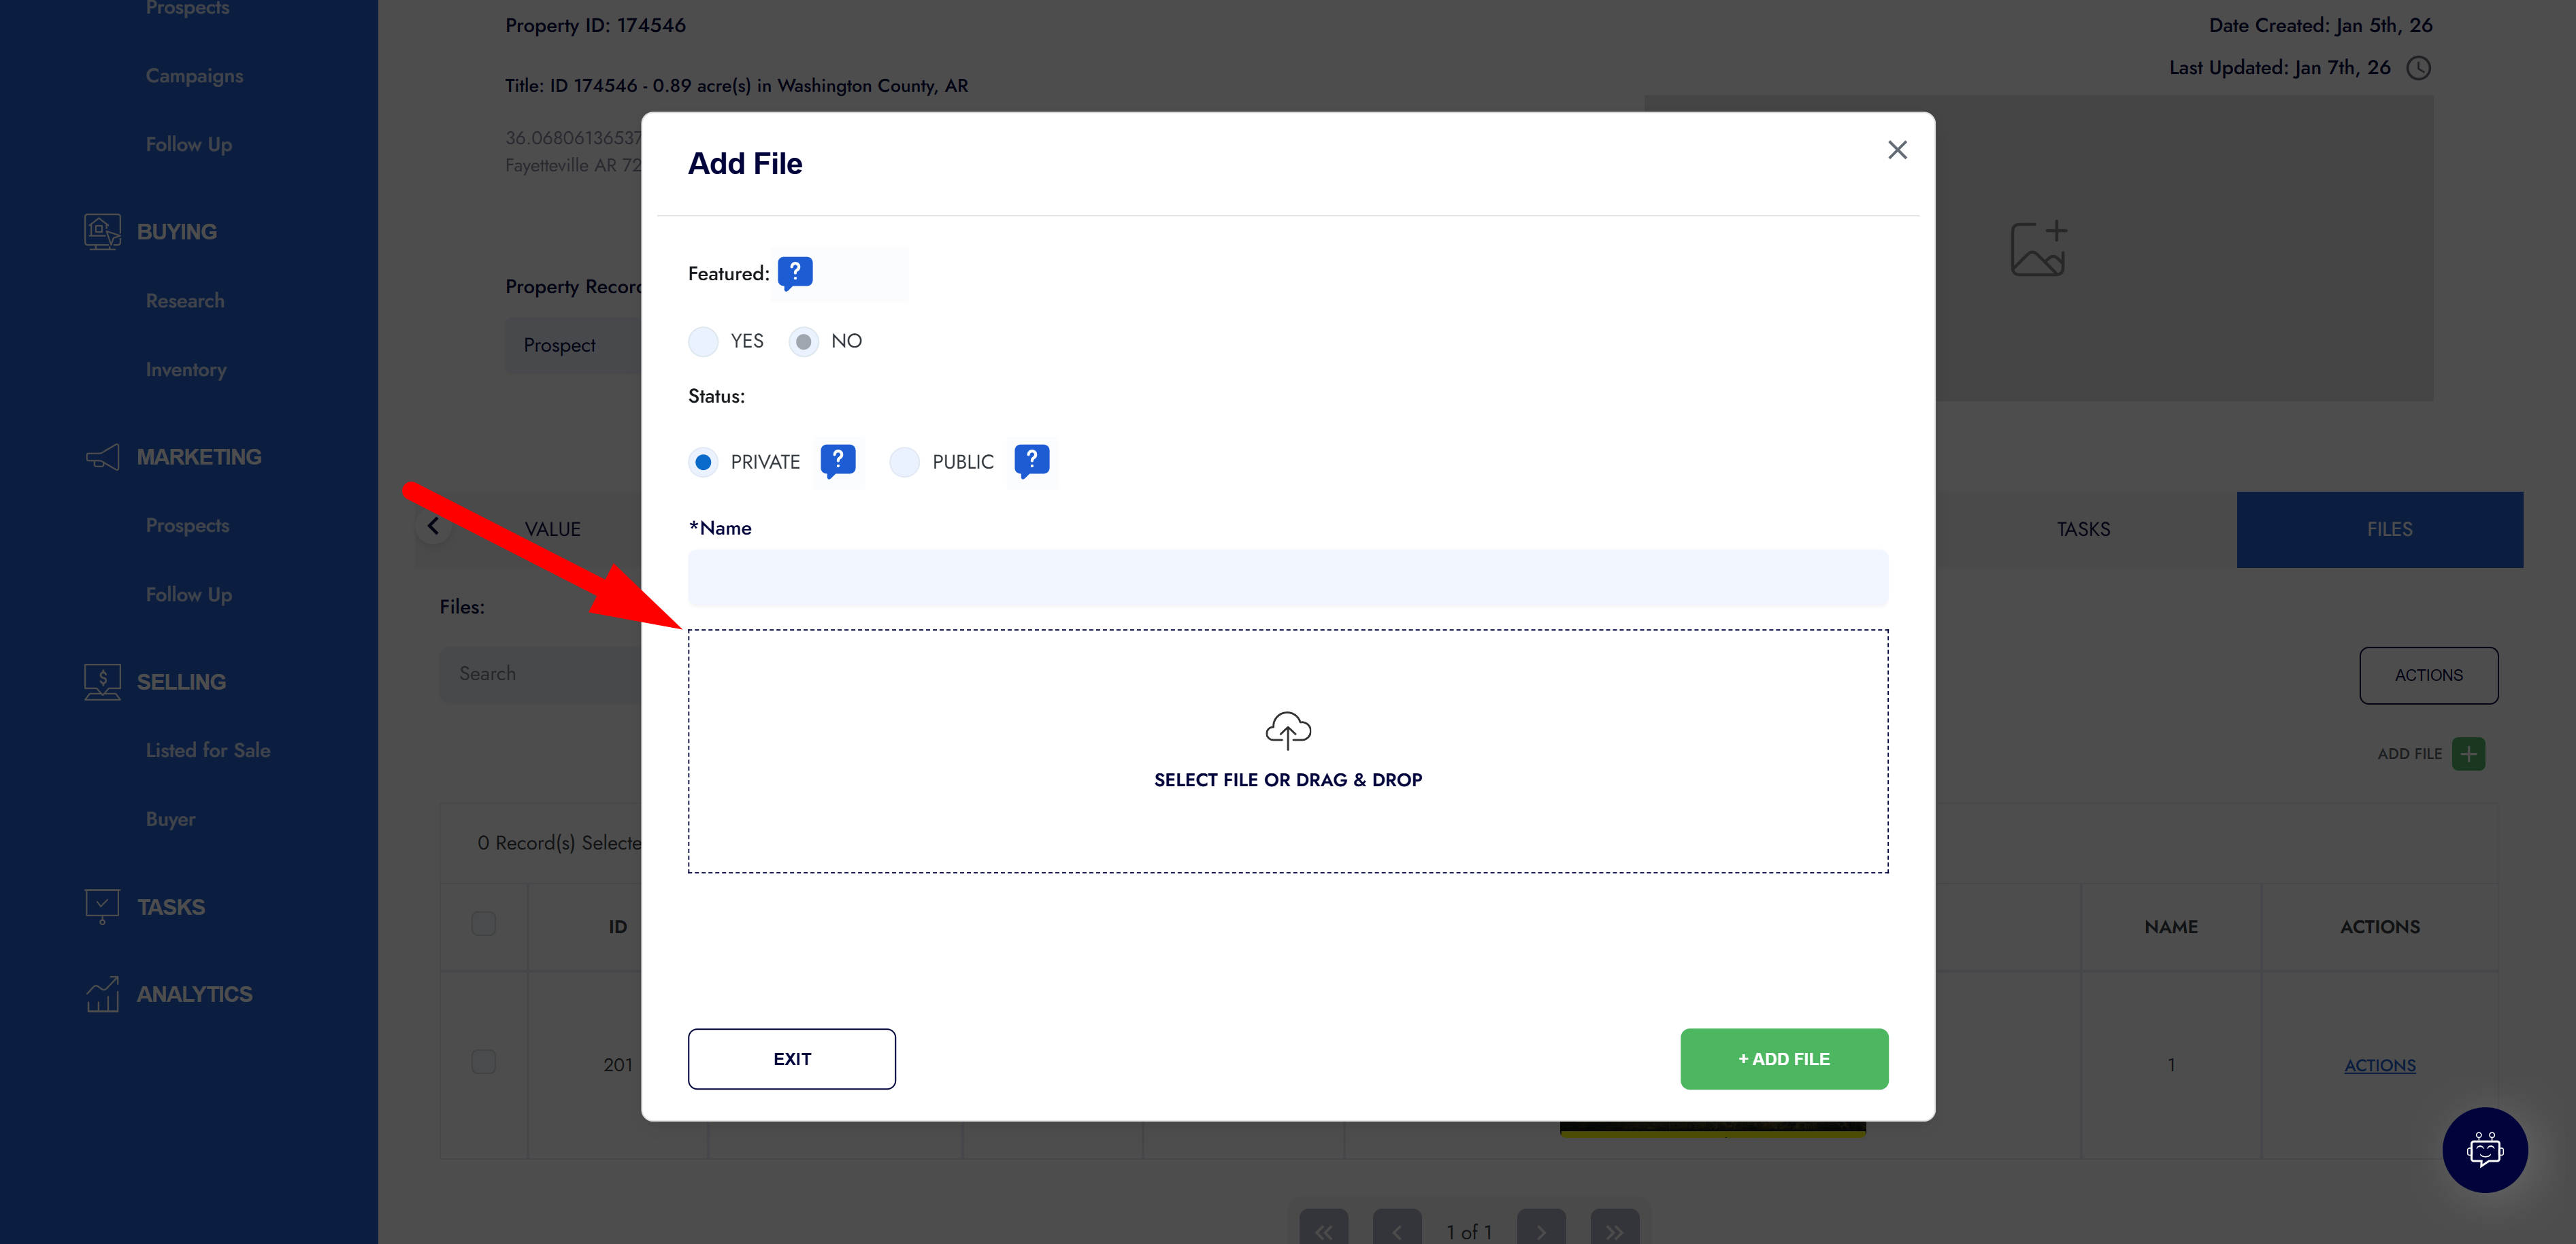Select YES for Featured
2576x1244 pixels.
click(x=703, y=342)
